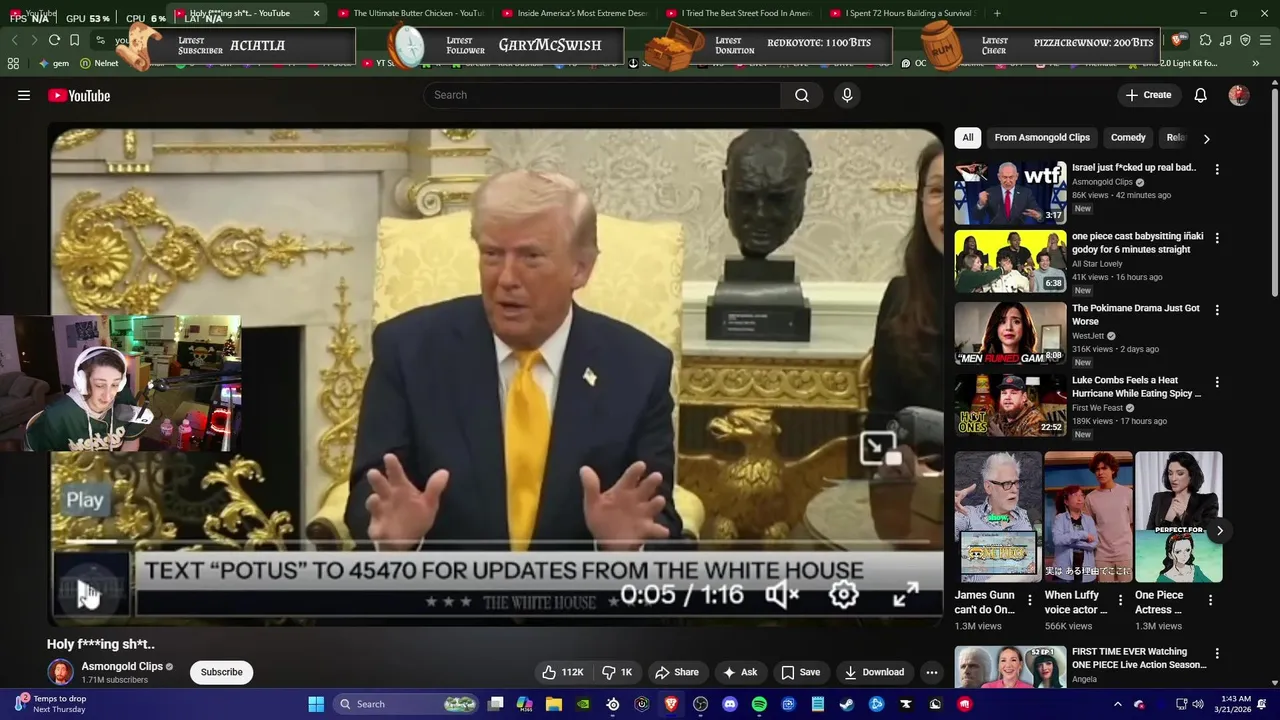Screen dimensions: 1280x720
Task: Open the Nelnet bookmark
Action: [99, 63]
